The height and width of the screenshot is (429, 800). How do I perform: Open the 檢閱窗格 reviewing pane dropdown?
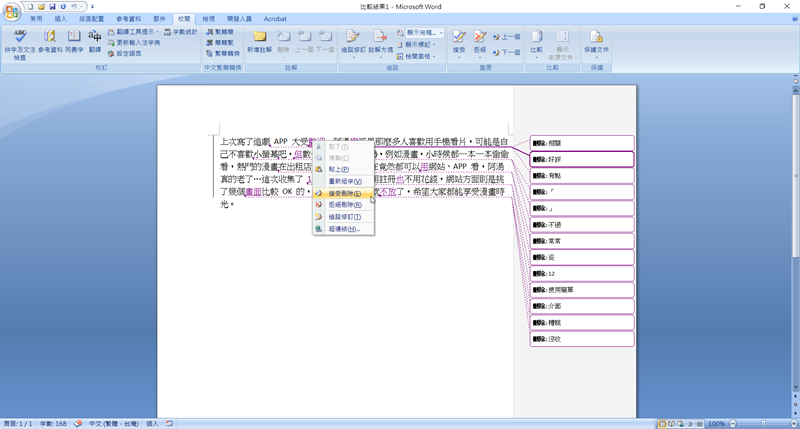420,57
